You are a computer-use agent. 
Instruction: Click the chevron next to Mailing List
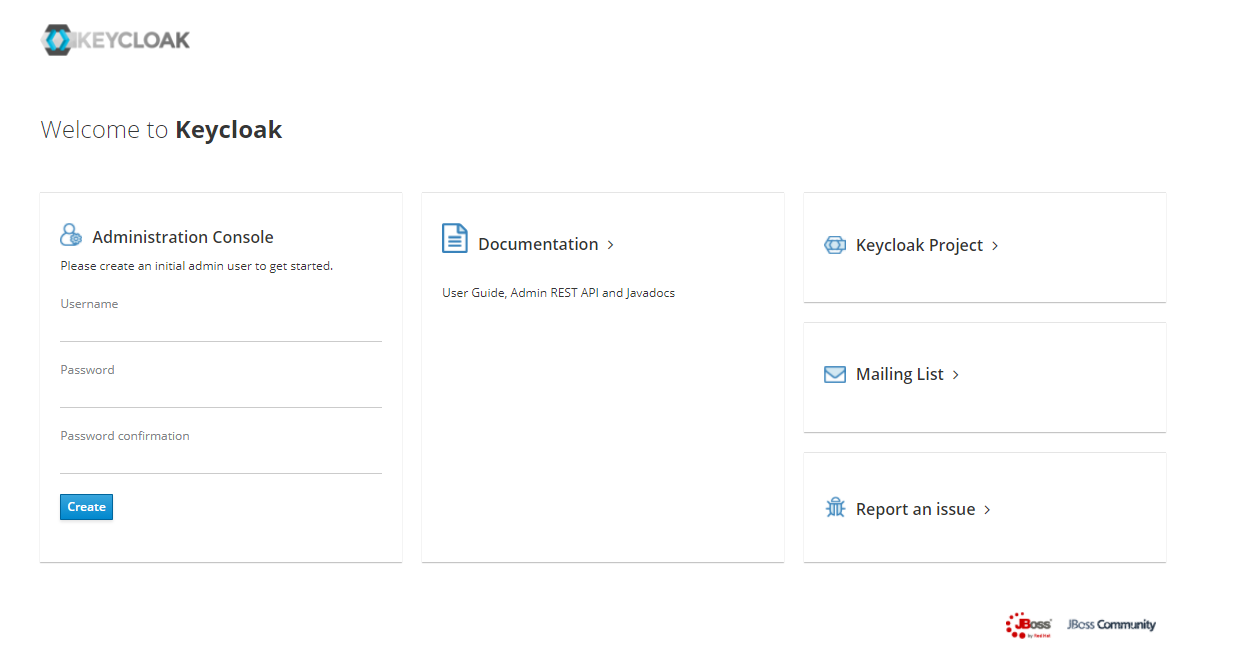tap(956, 375)
